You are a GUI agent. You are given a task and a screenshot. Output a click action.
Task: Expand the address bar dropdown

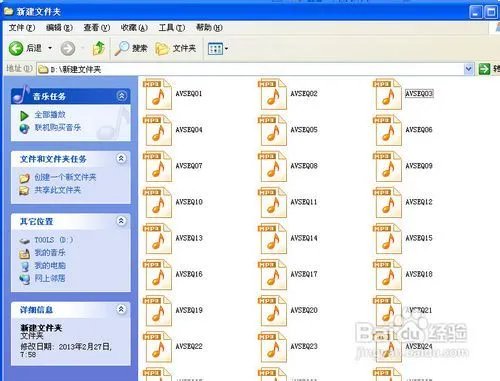click(x=469, y=69)
